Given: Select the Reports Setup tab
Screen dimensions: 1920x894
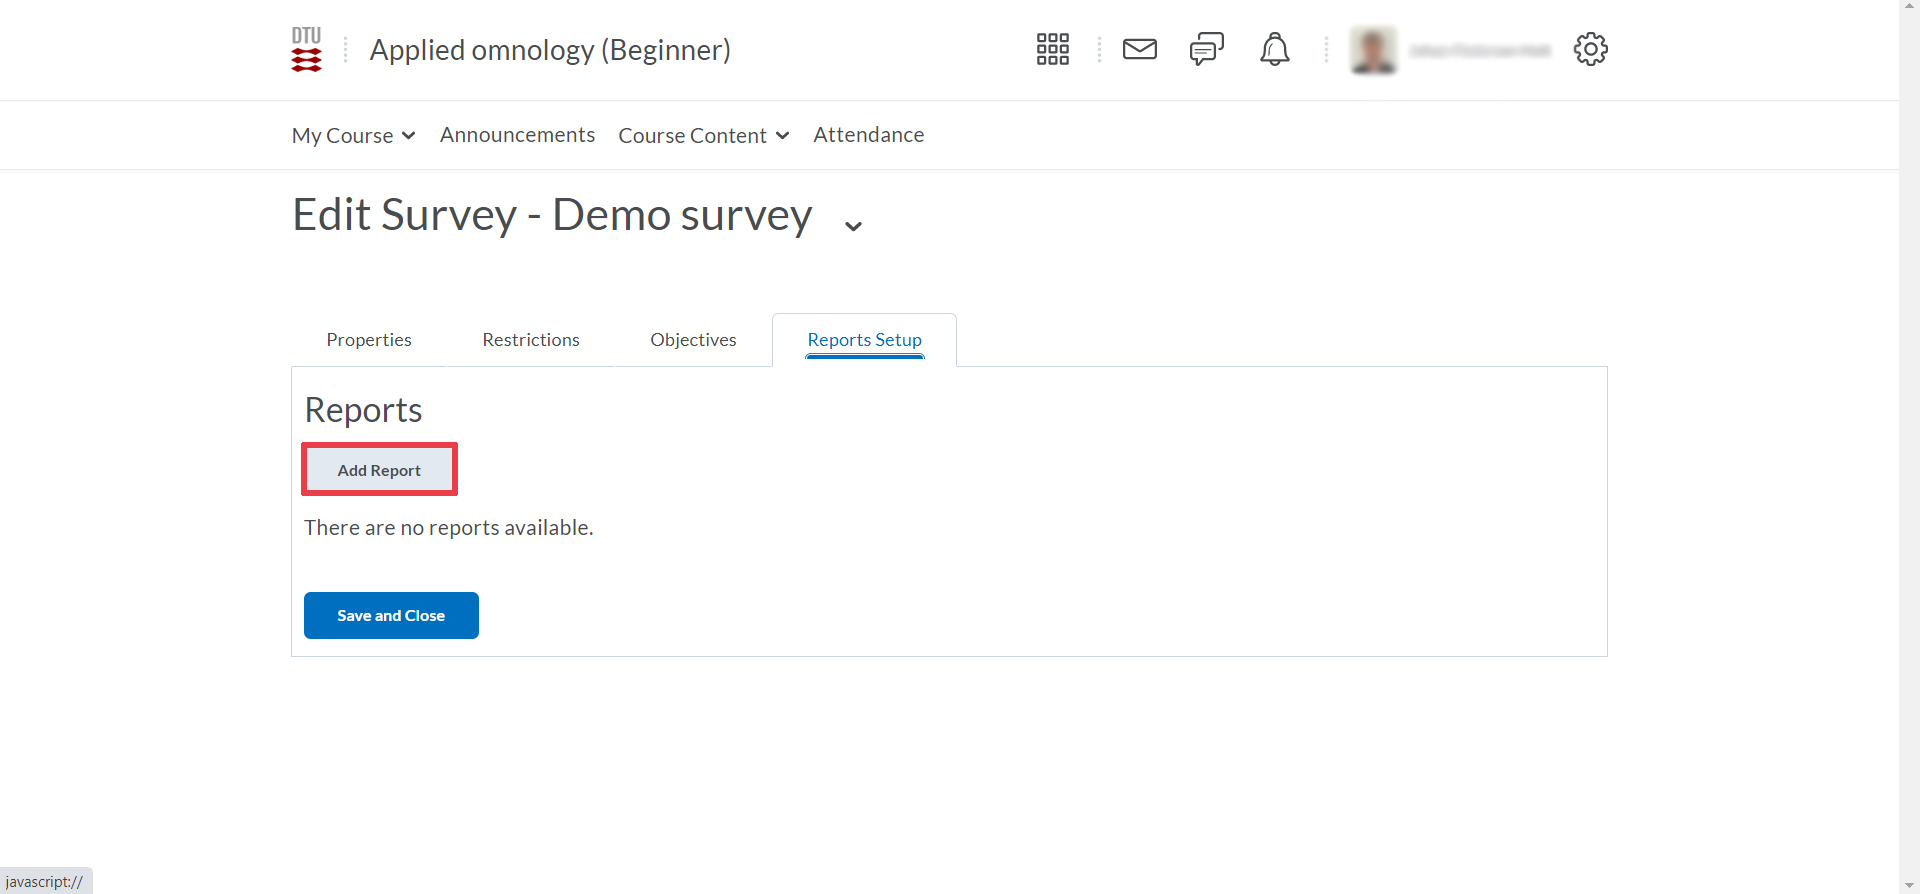Looking at the screenshot, I should 864,340.
